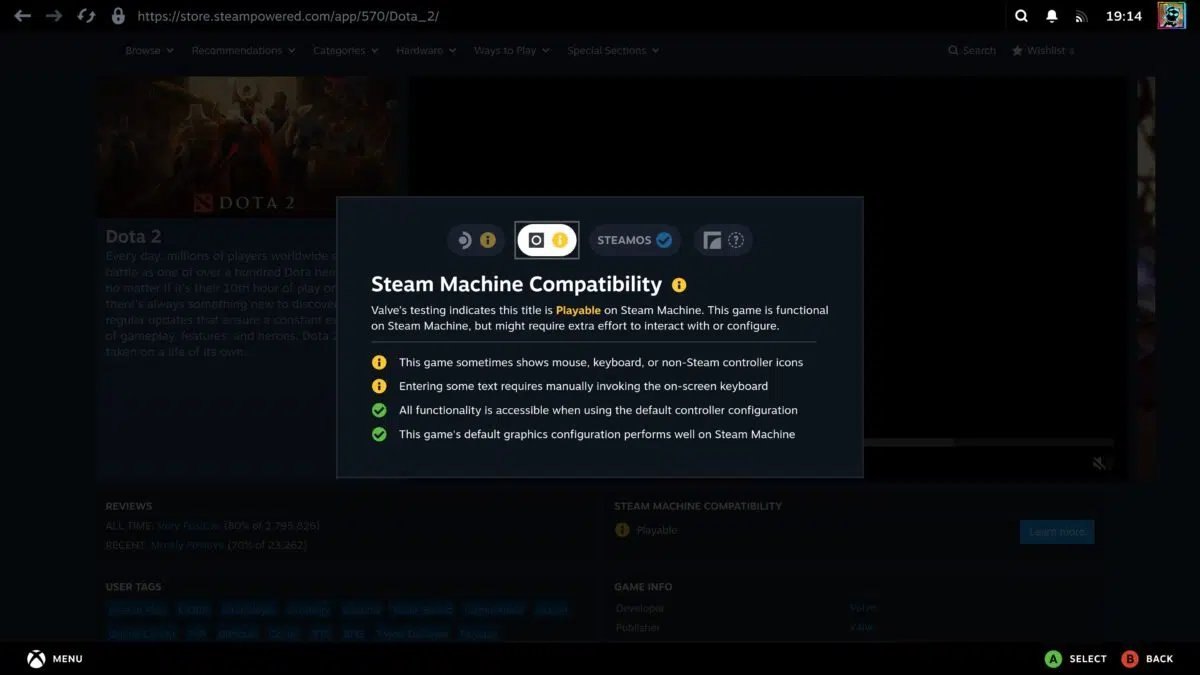The width and height of the screenshot is (1200, 675).
Task: Open the magnifier search icon in top bar
Action: [1021, 16]
